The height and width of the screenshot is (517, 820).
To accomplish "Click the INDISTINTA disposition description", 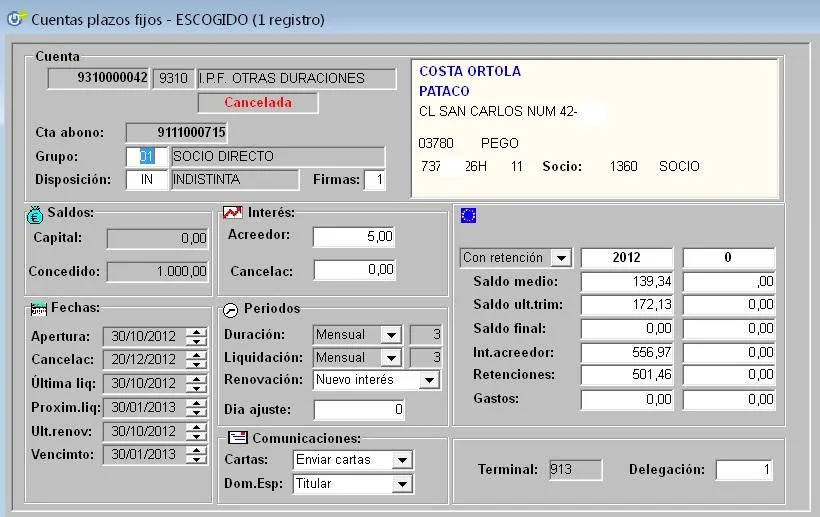I will (235, 179).
